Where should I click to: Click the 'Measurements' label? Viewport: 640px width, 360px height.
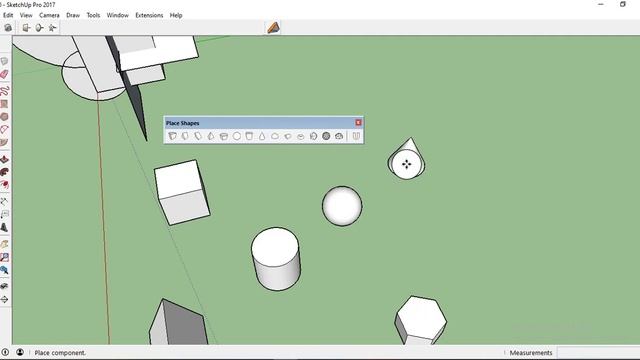pyautogui.click(x=531, y=353)
